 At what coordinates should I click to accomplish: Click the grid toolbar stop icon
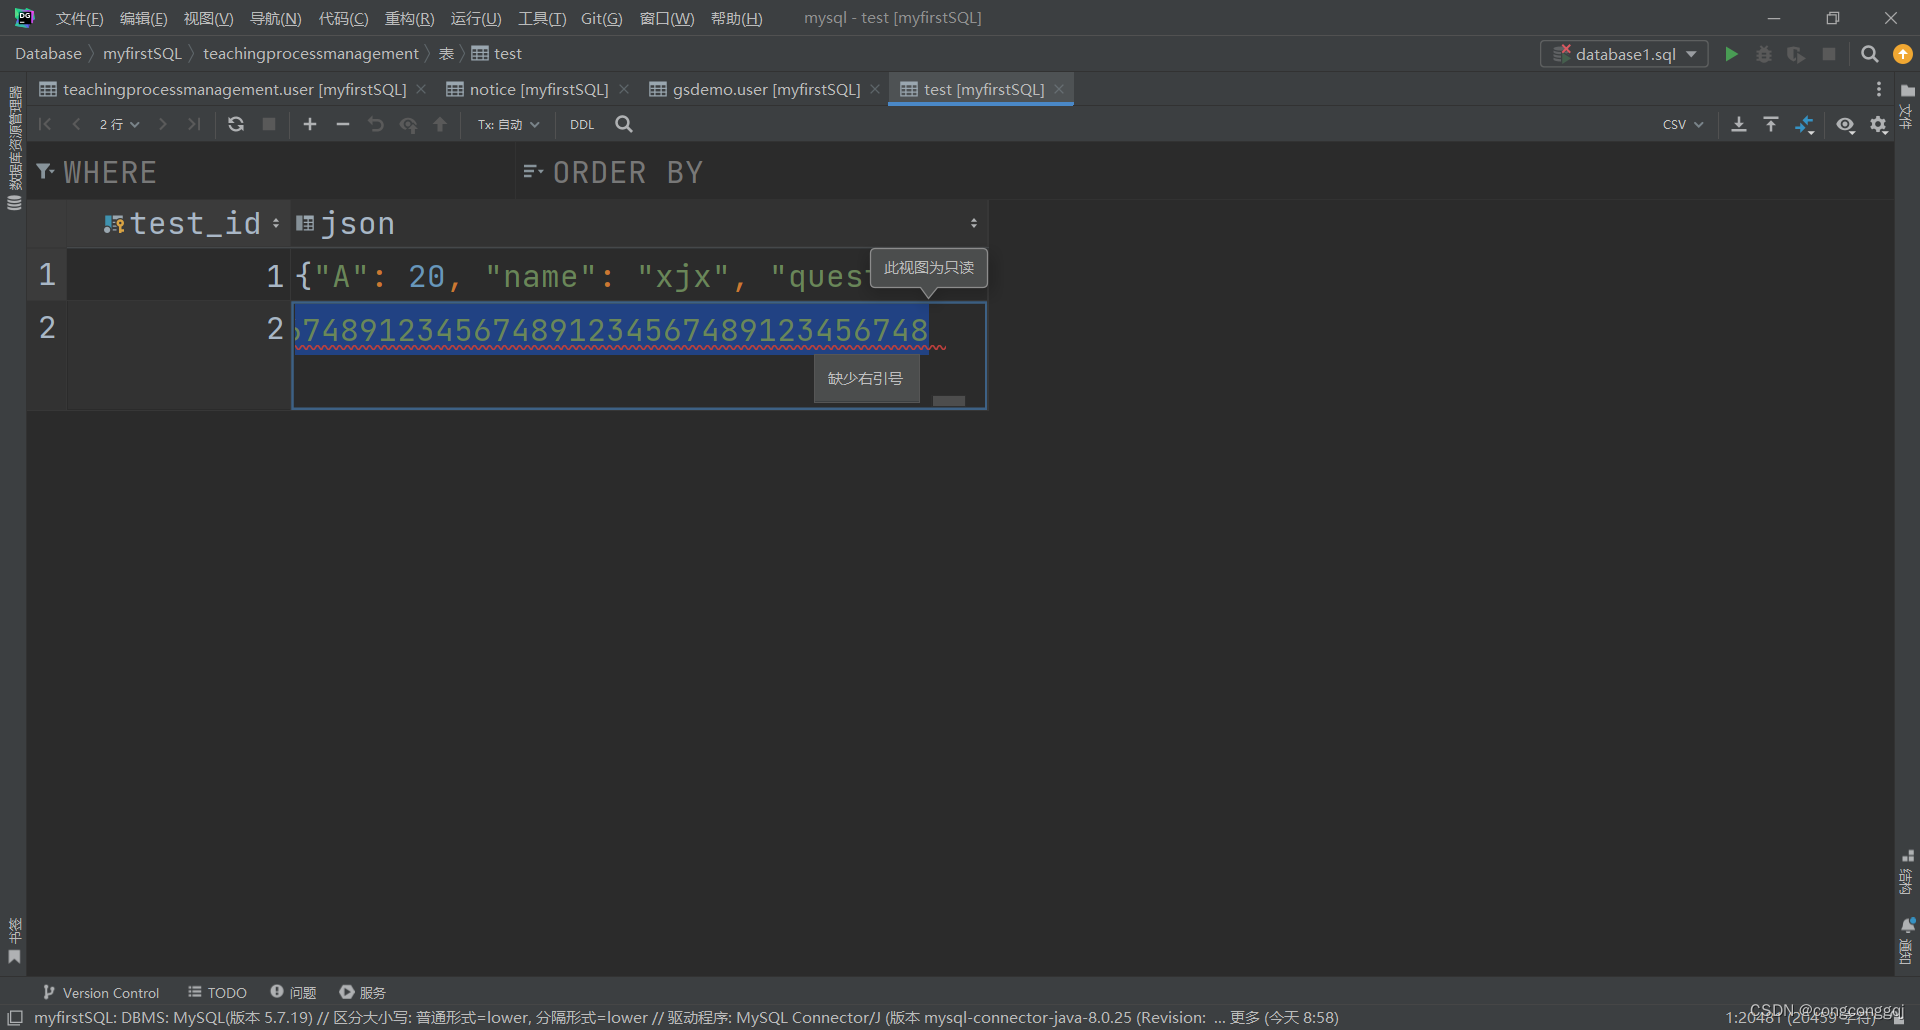point(269,124)
